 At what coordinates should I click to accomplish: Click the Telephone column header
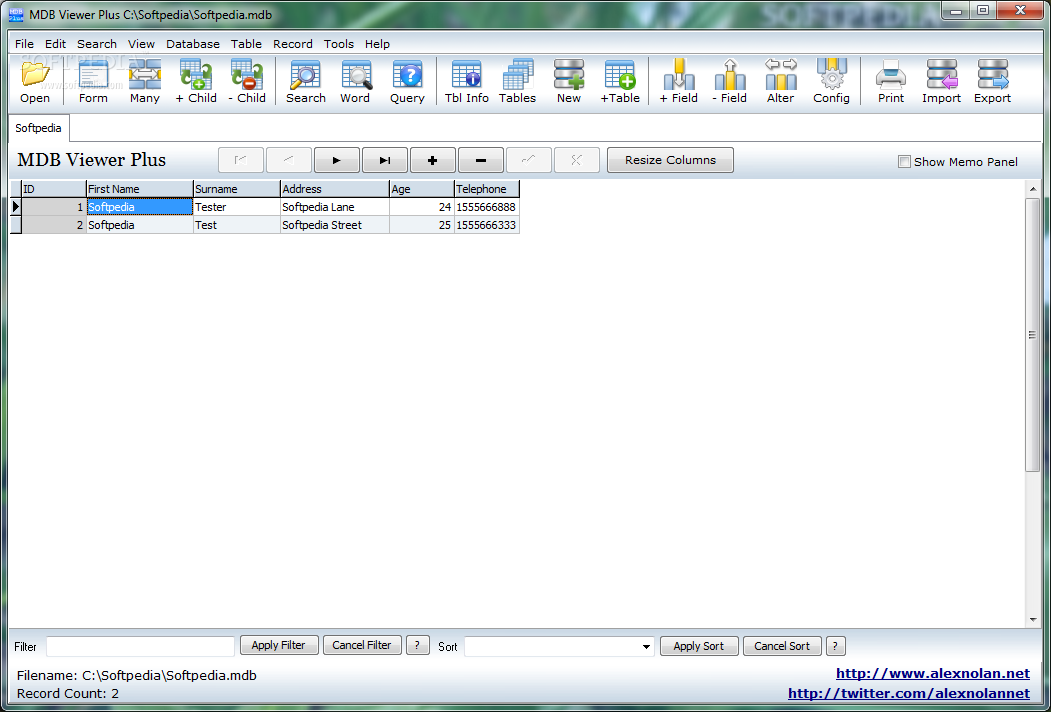pyautogui.click(x=487, y=189)
